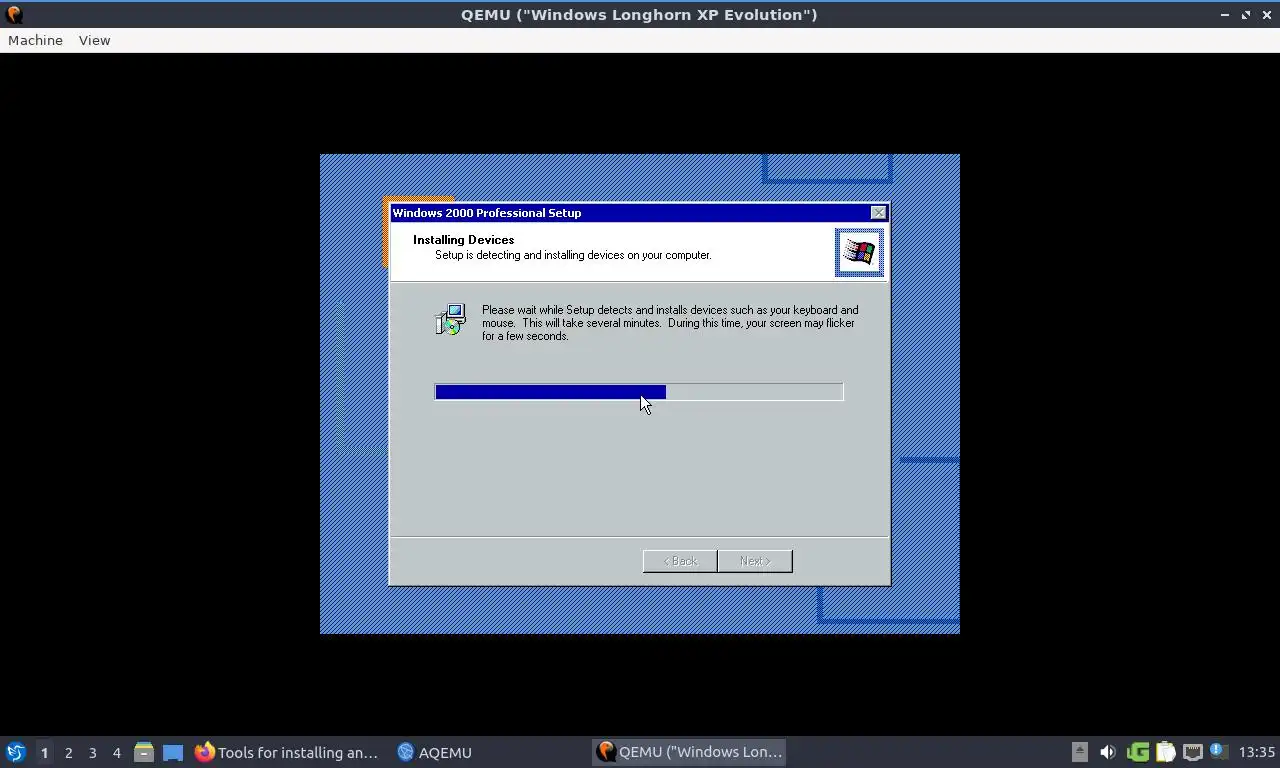The image size is (1280, 768).
Task: Click the computer devices install icon
Action: [x=451, y=320]
